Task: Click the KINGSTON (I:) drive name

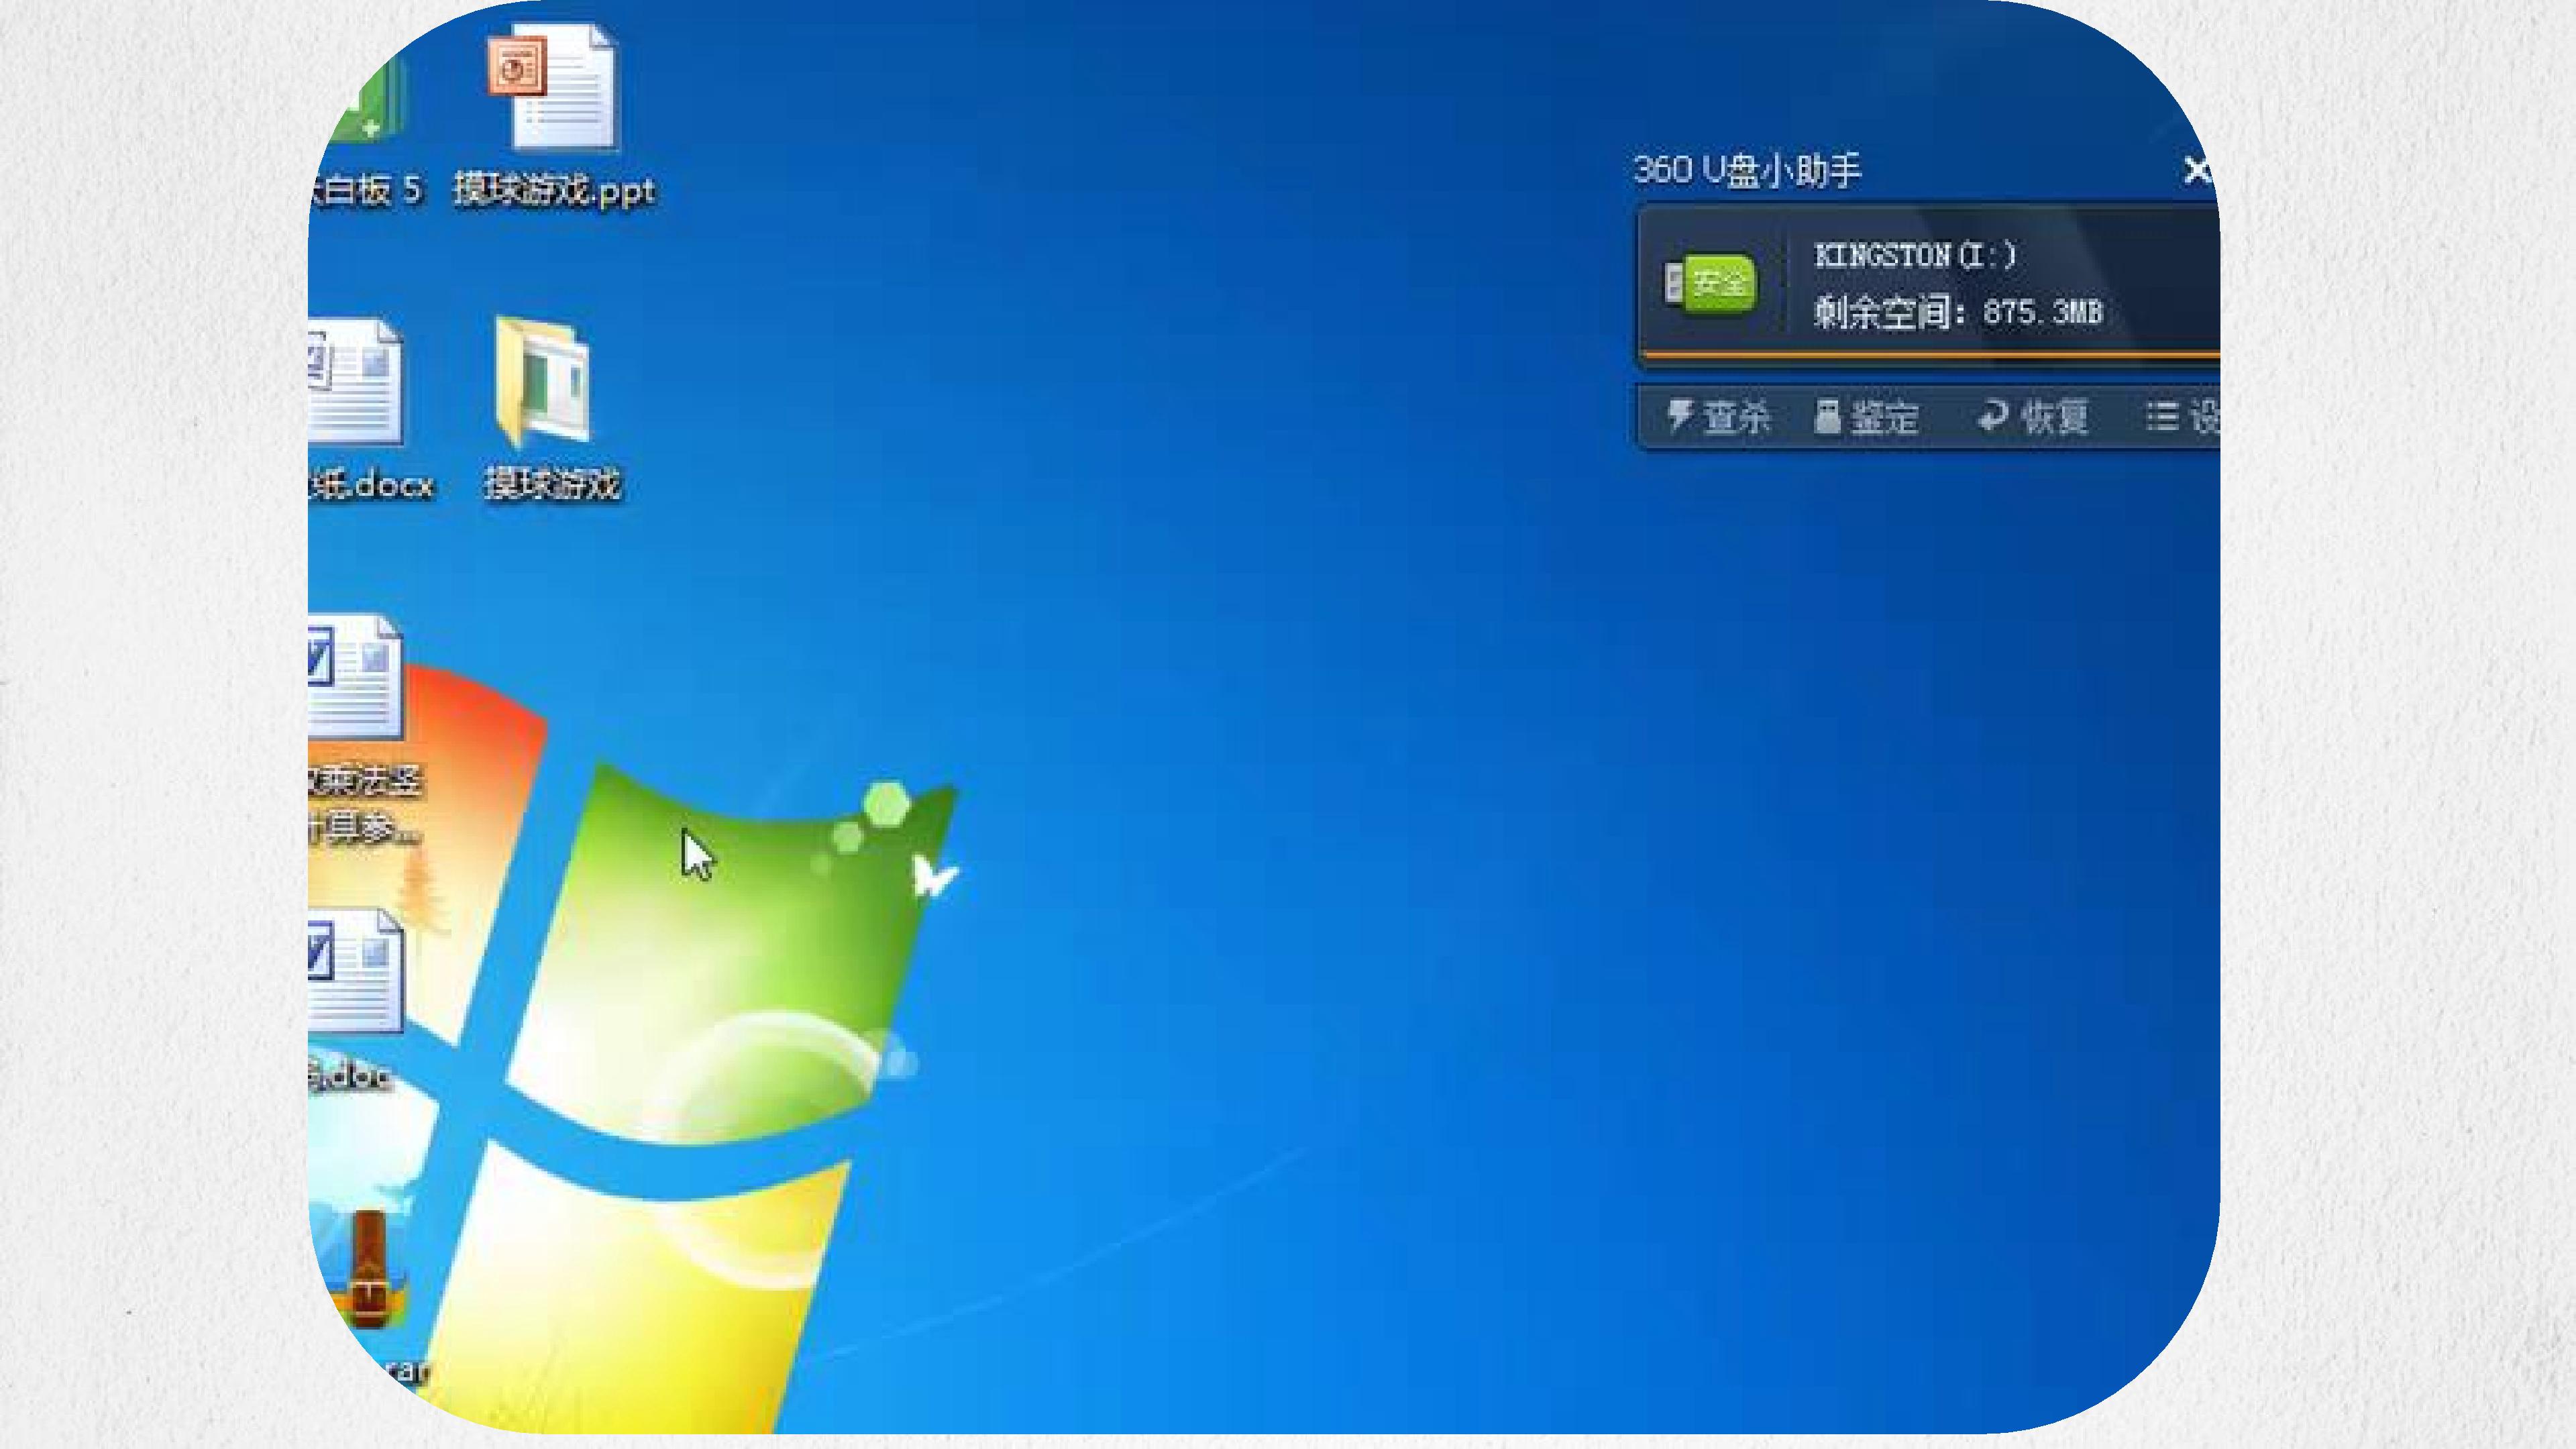Action: tap(1915, 256)
